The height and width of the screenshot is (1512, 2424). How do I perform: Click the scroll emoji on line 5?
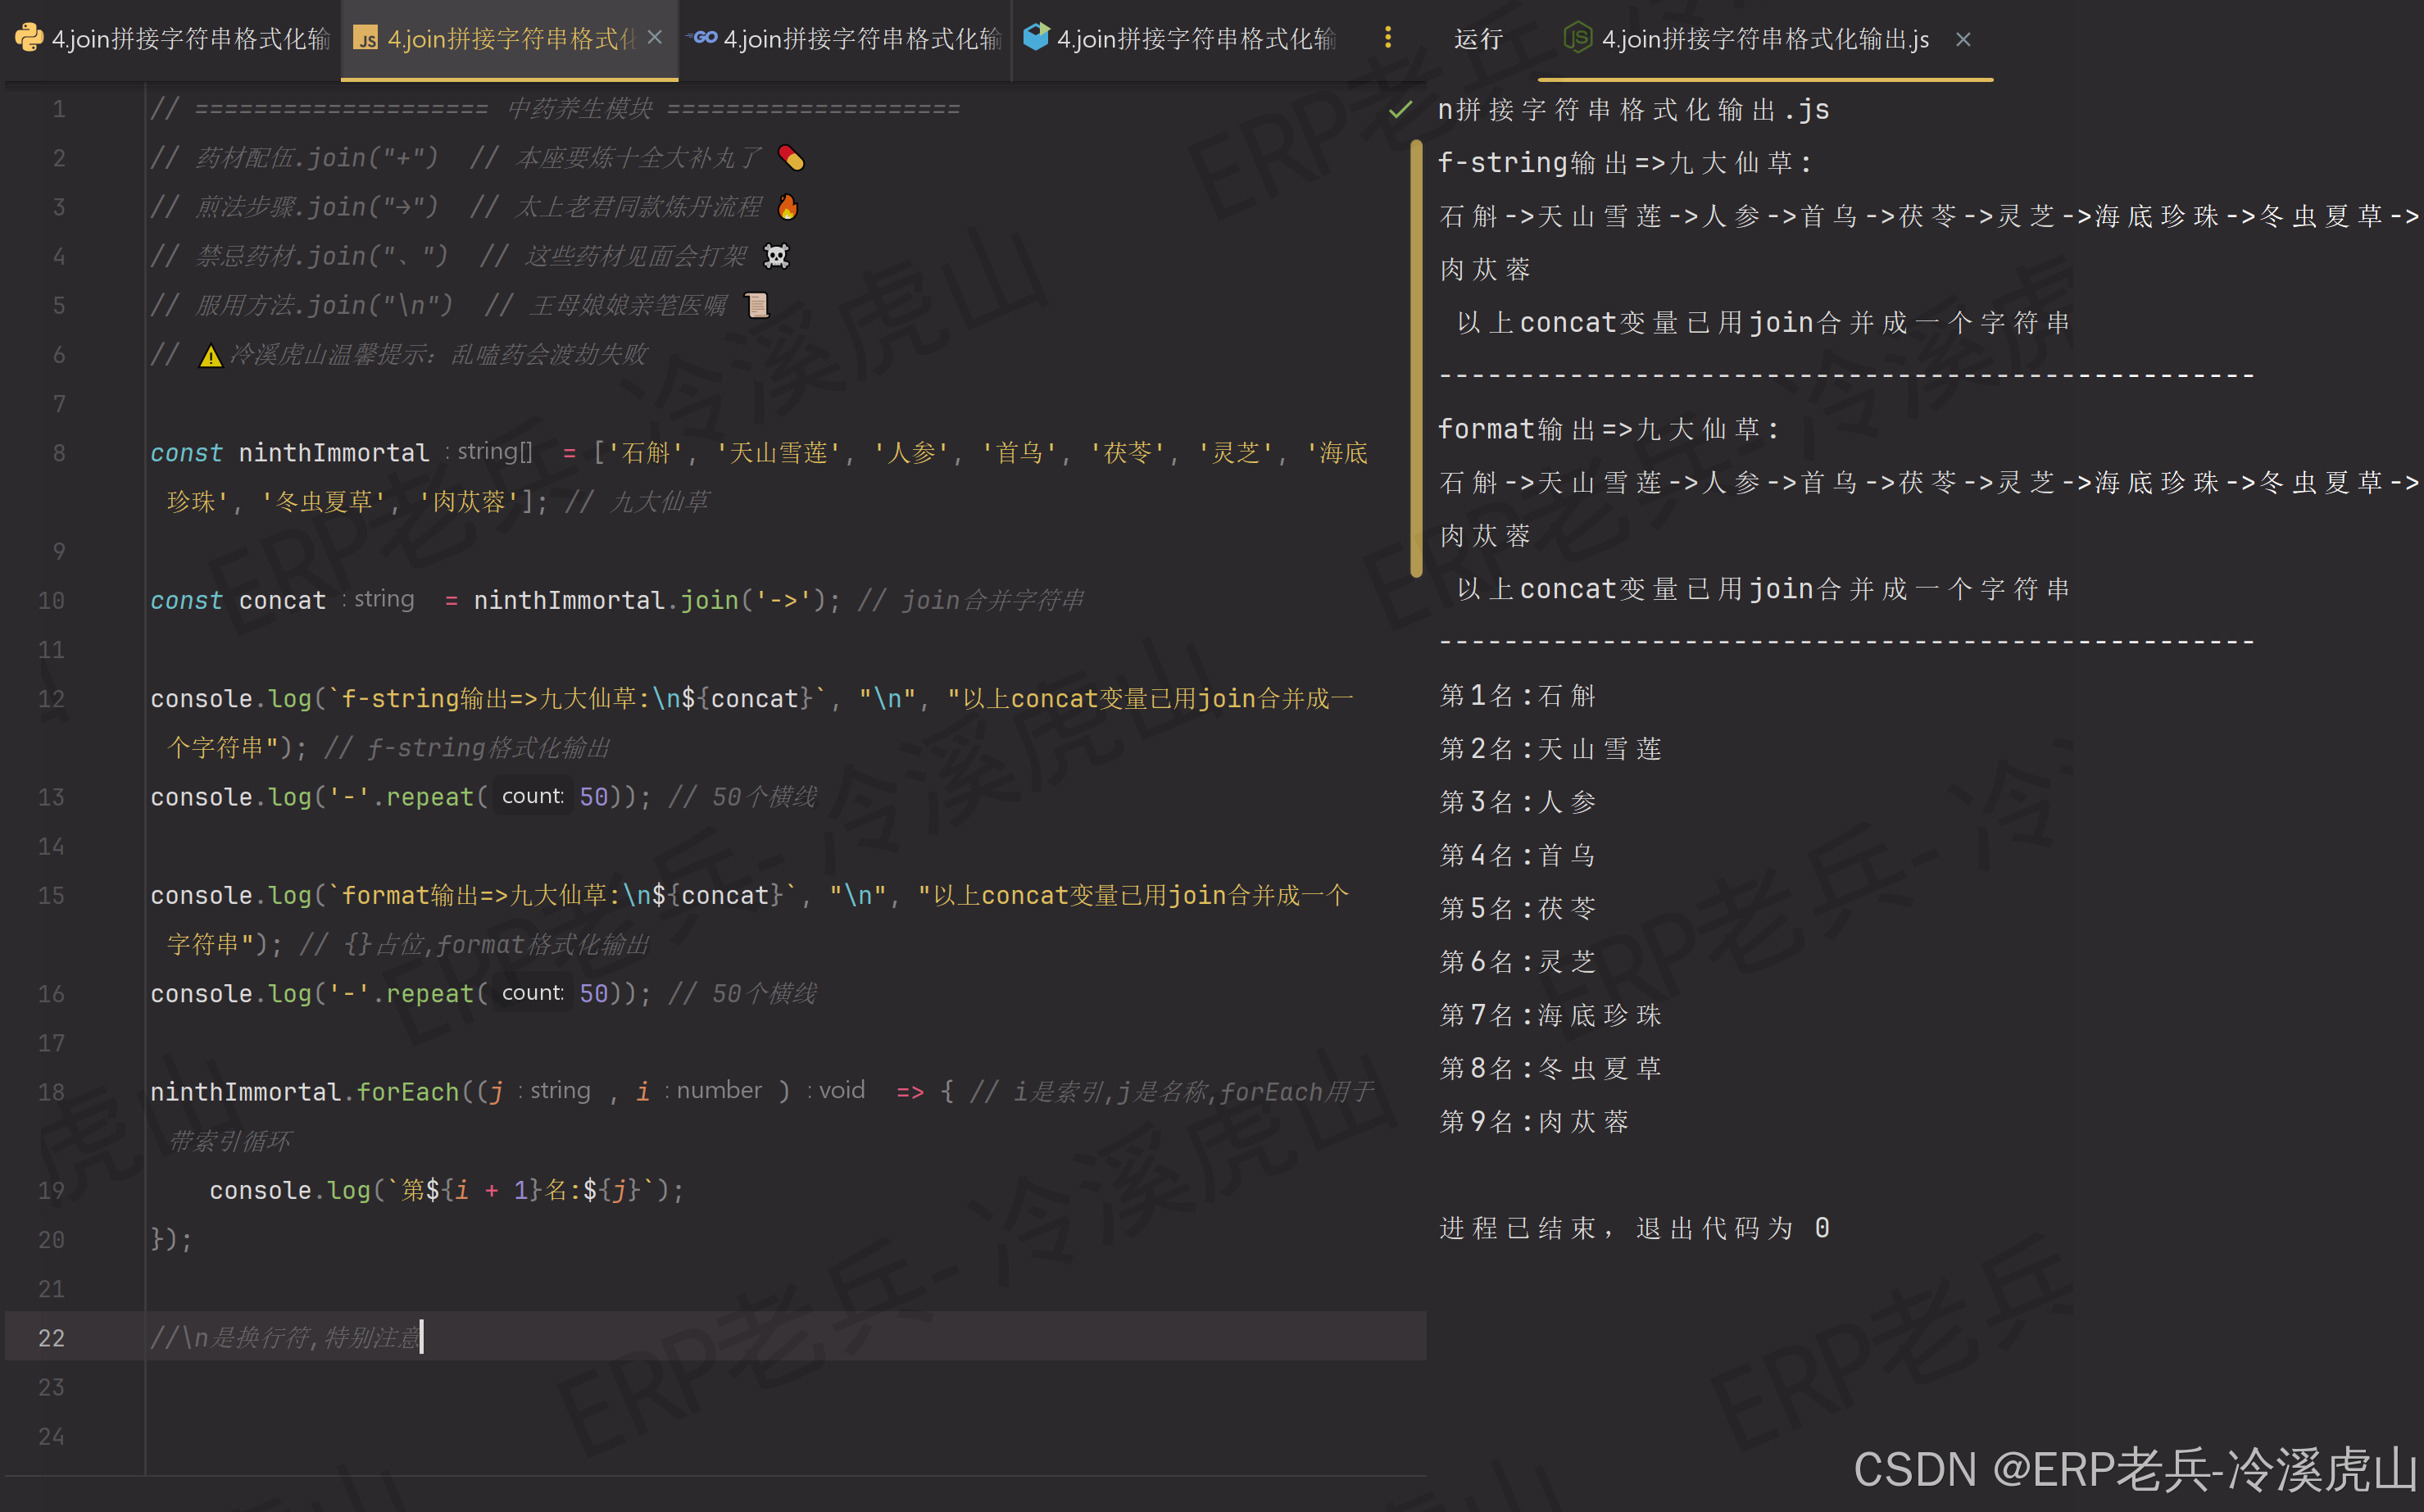point(758,305)
